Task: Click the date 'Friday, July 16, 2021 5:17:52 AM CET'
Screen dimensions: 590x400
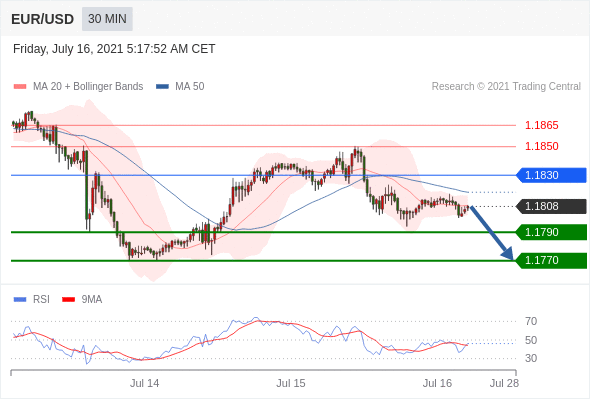Action: [114, 49]
